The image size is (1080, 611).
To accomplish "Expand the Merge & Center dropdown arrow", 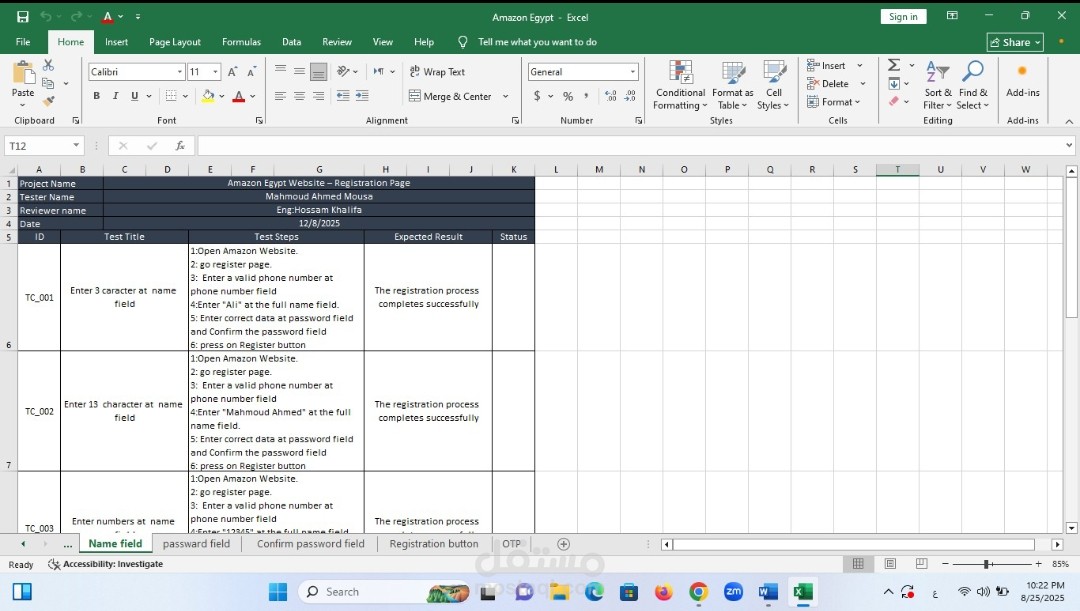I will [x=505, y=97].
